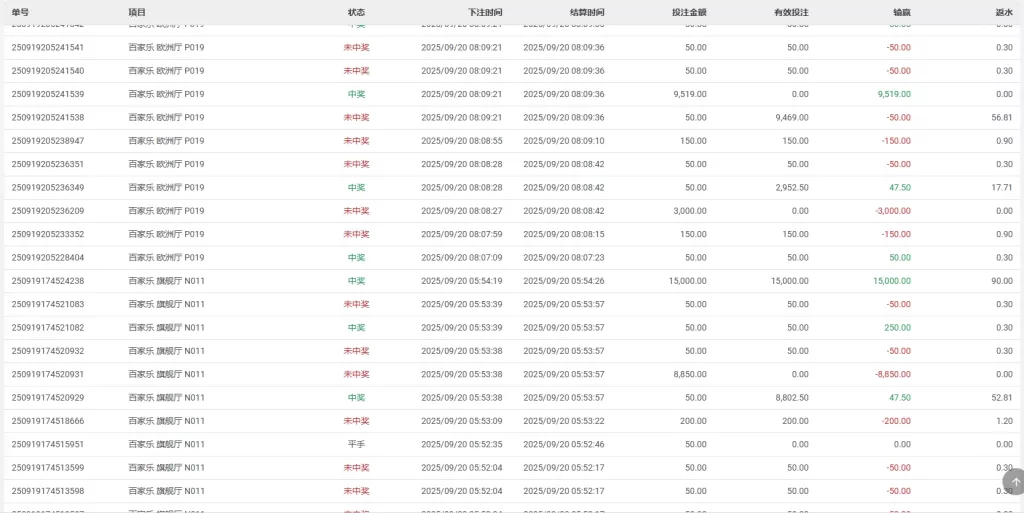Click the -8,850.00 loss amount

[x=892, y=374]
